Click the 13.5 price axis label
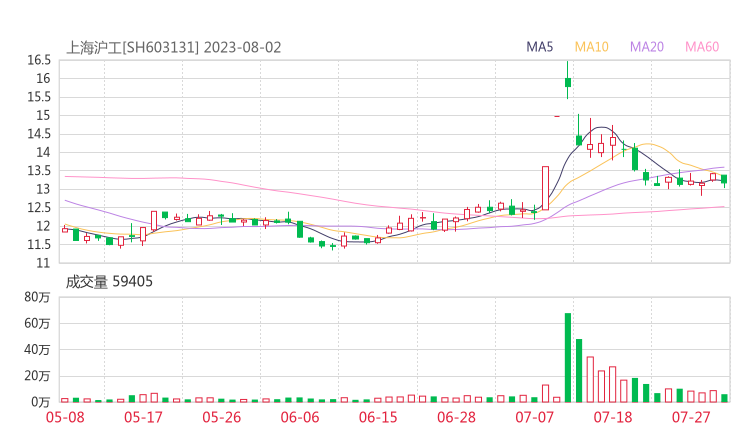This screenshot has height=440, width=740. coord(39,170)
